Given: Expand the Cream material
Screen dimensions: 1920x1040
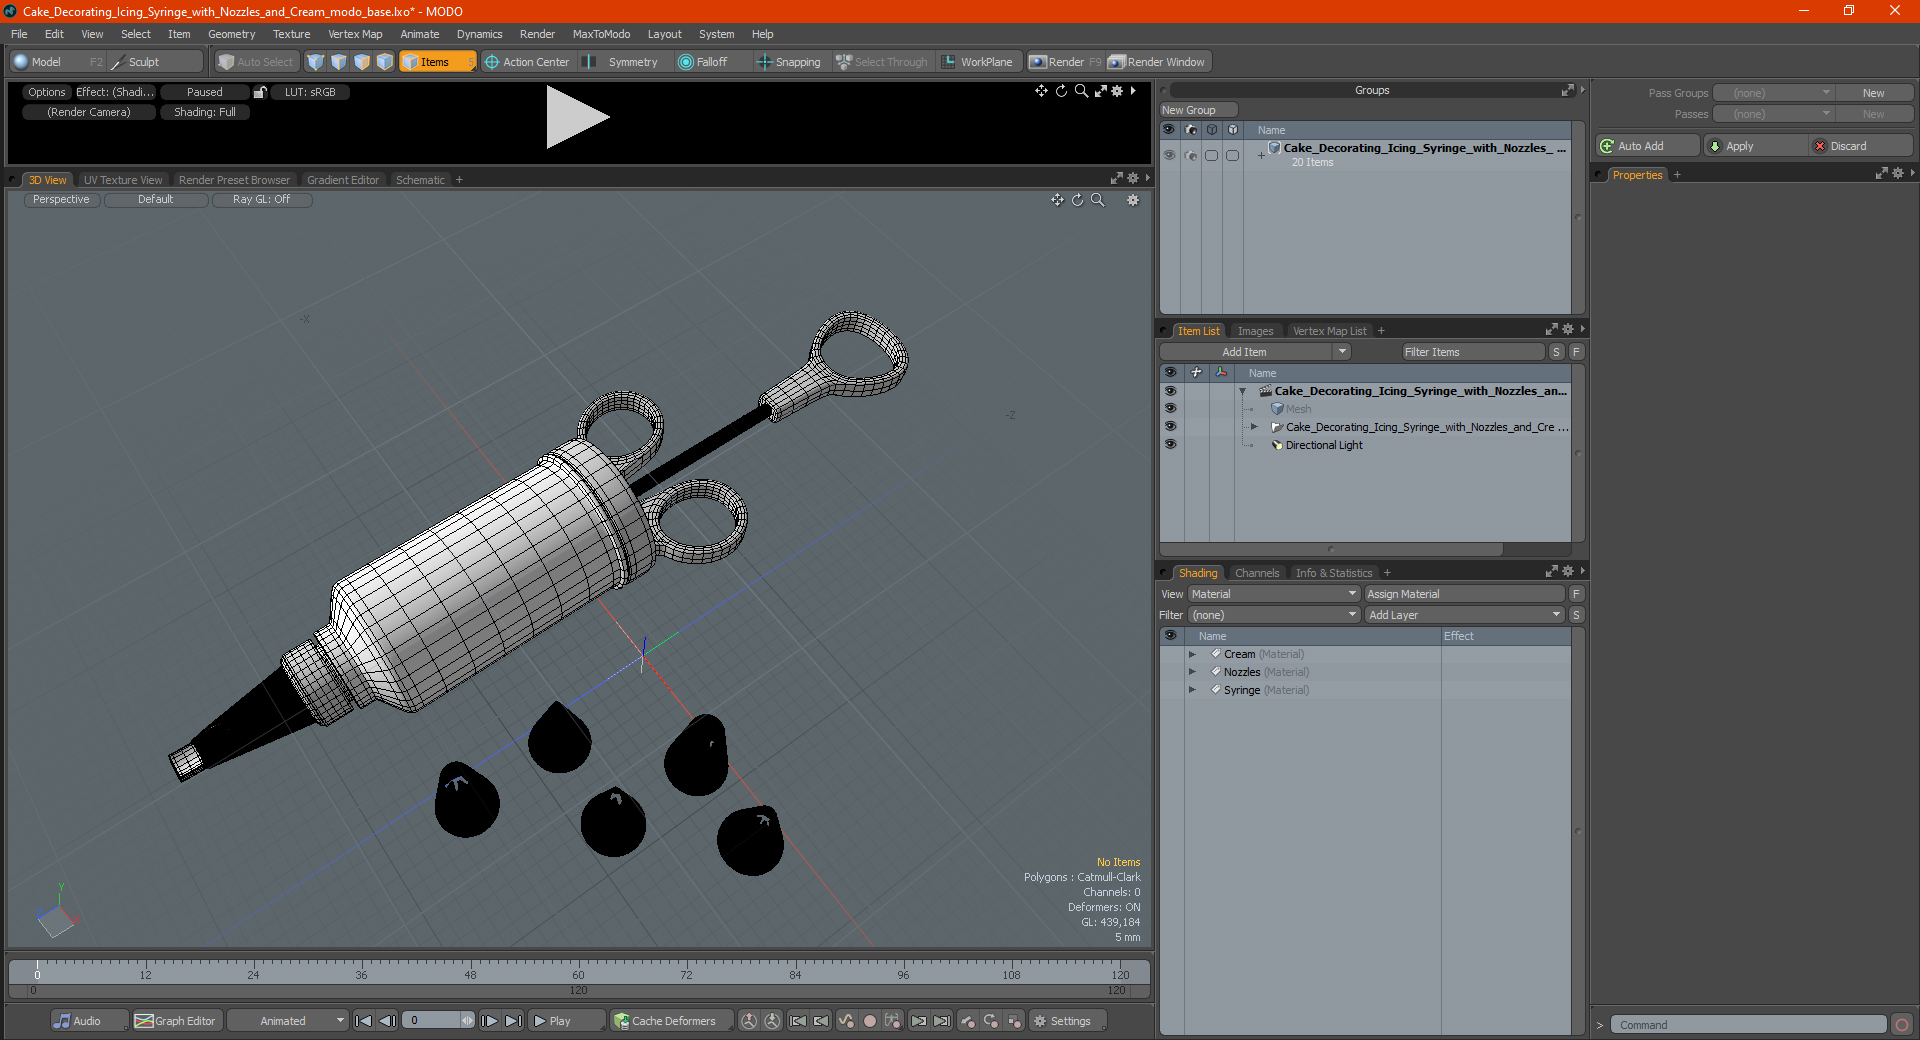Looking at the screenshot, I should 1192,654.
